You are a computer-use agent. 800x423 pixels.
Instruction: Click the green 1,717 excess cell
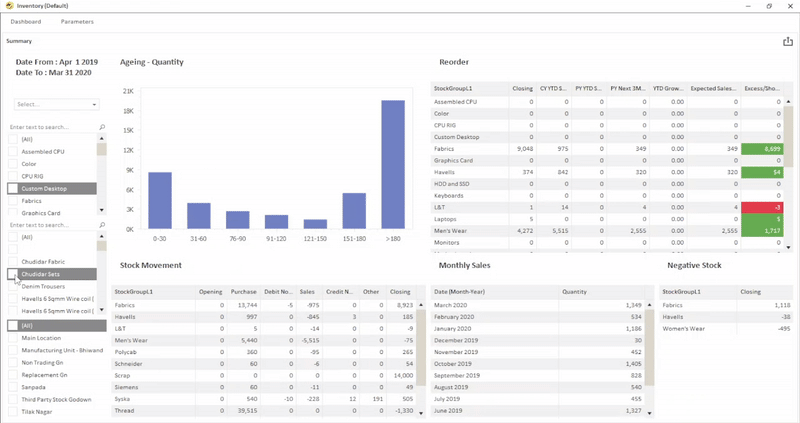(x=762, y=231)
